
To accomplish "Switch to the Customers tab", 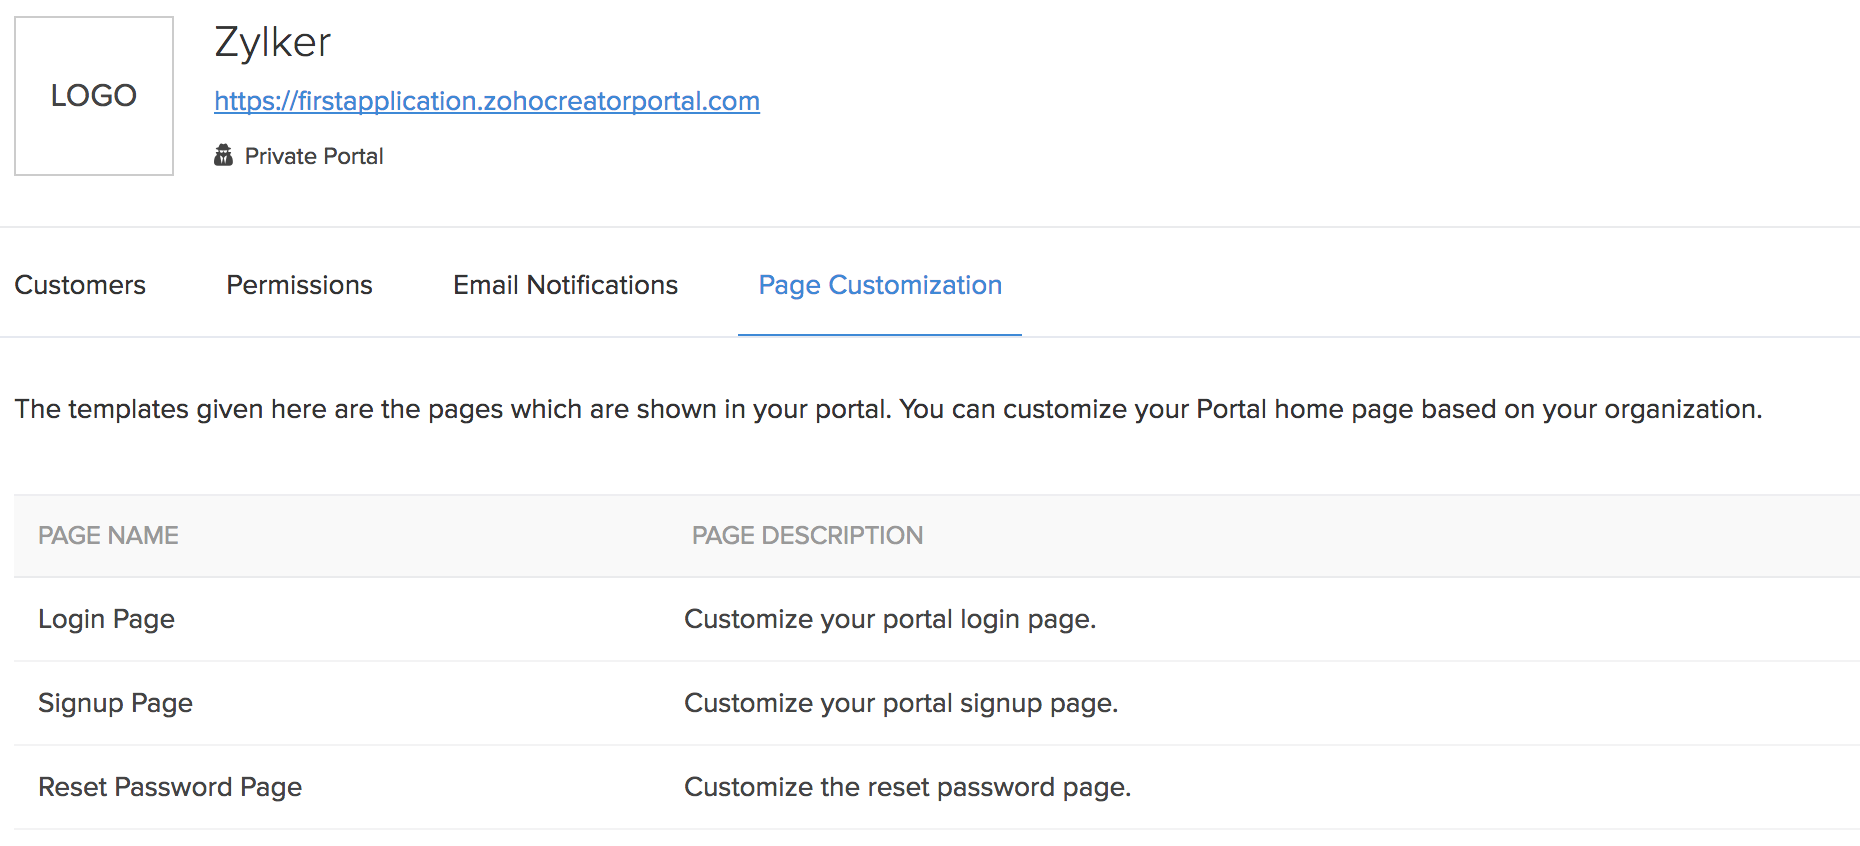I will 80,285.
